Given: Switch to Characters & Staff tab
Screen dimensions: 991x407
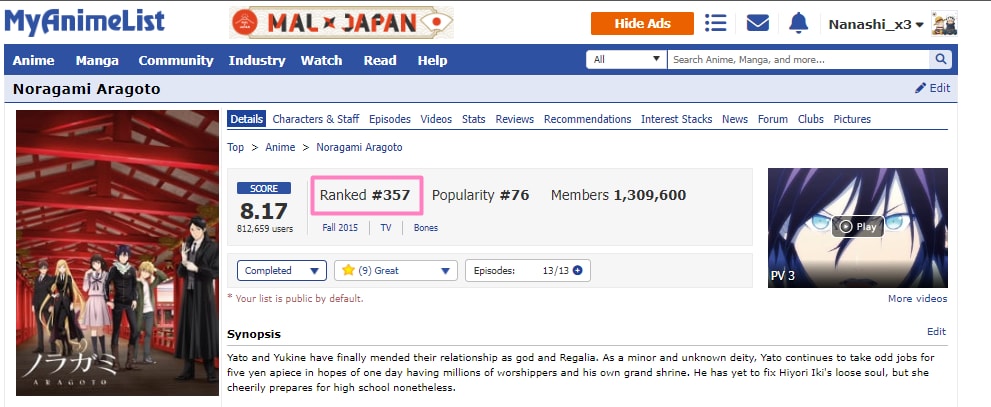Looking at the screenshot, I should [316, 119].
